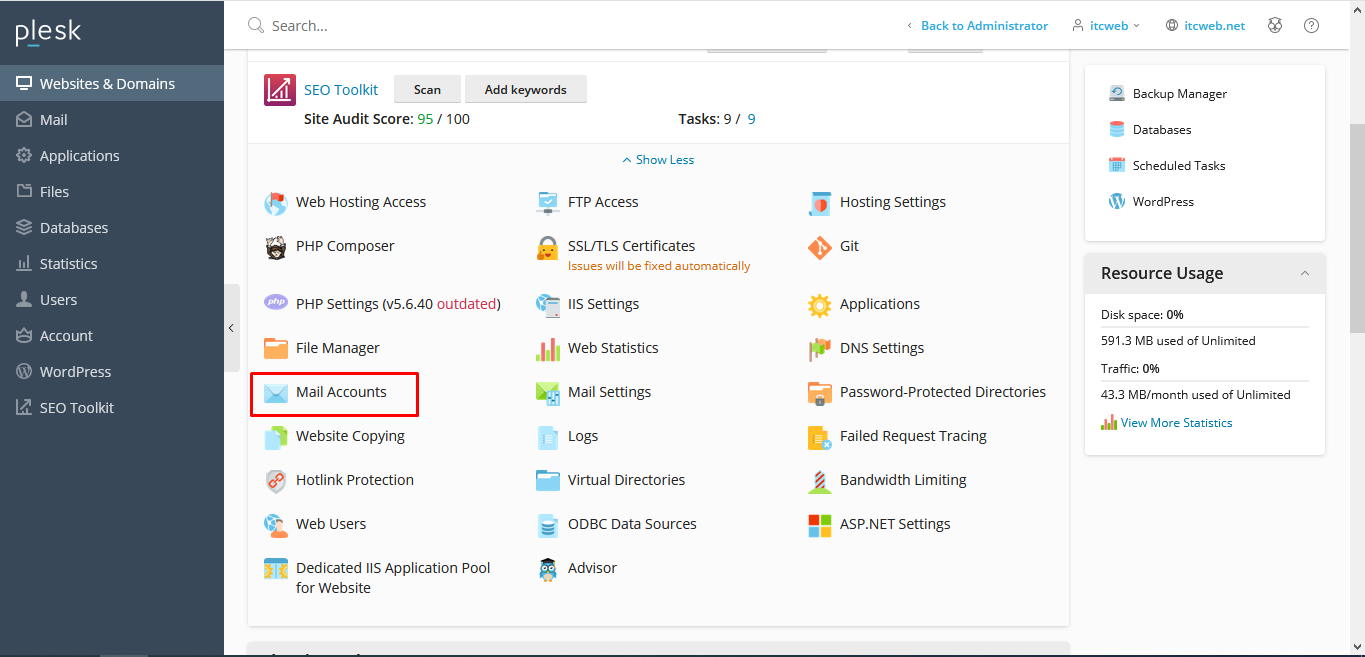Click the SEO Toolkit logo icon
Image resolution: width=1365 pixels, height=657 pixels.
tap(280, 90)
